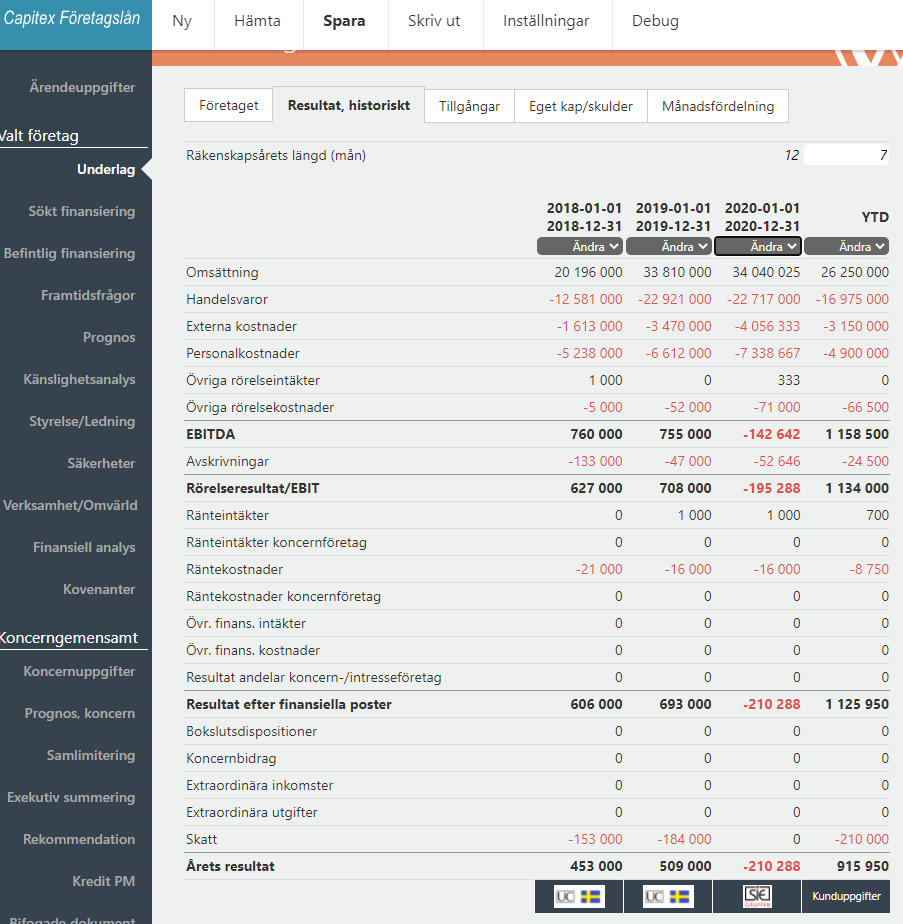Click the Räkenskapsårets längd value 12

pyautogui.click(x=792, y=156)
